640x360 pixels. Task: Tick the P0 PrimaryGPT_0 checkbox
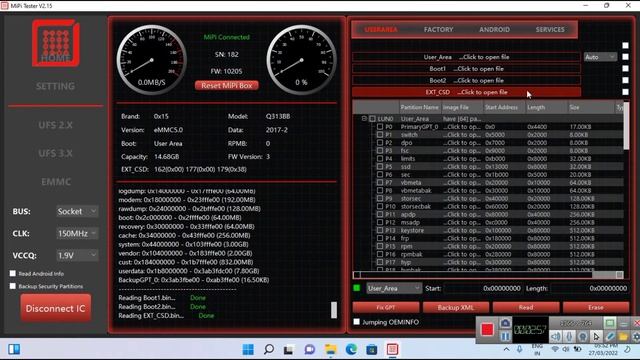tap(380, 127)
